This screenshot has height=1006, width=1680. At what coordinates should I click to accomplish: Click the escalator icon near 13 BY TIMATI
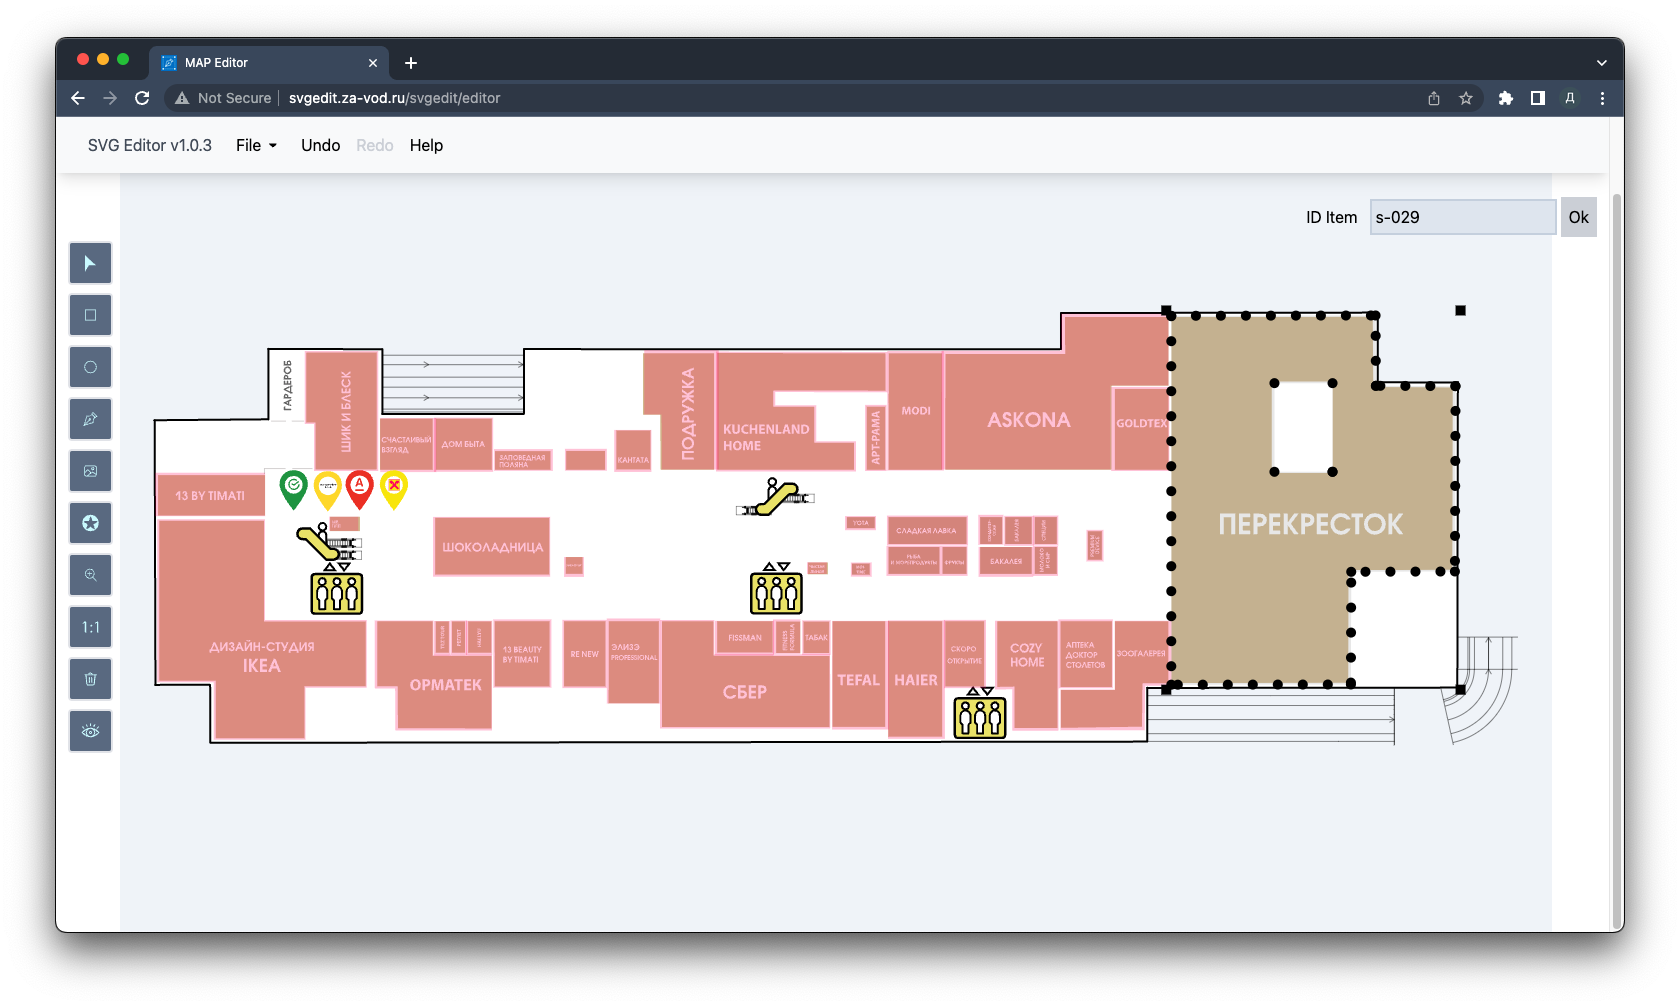(x=329, y=543)
